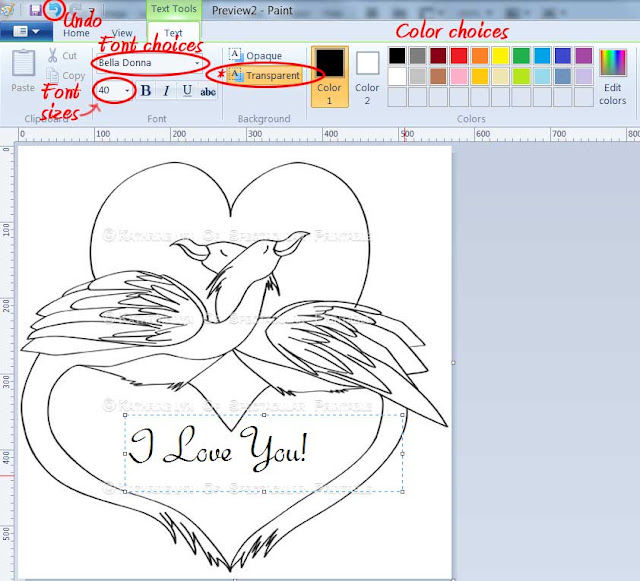640x581 pixels.
Task: Click the Copy icon
Action: tap(52, 75)
